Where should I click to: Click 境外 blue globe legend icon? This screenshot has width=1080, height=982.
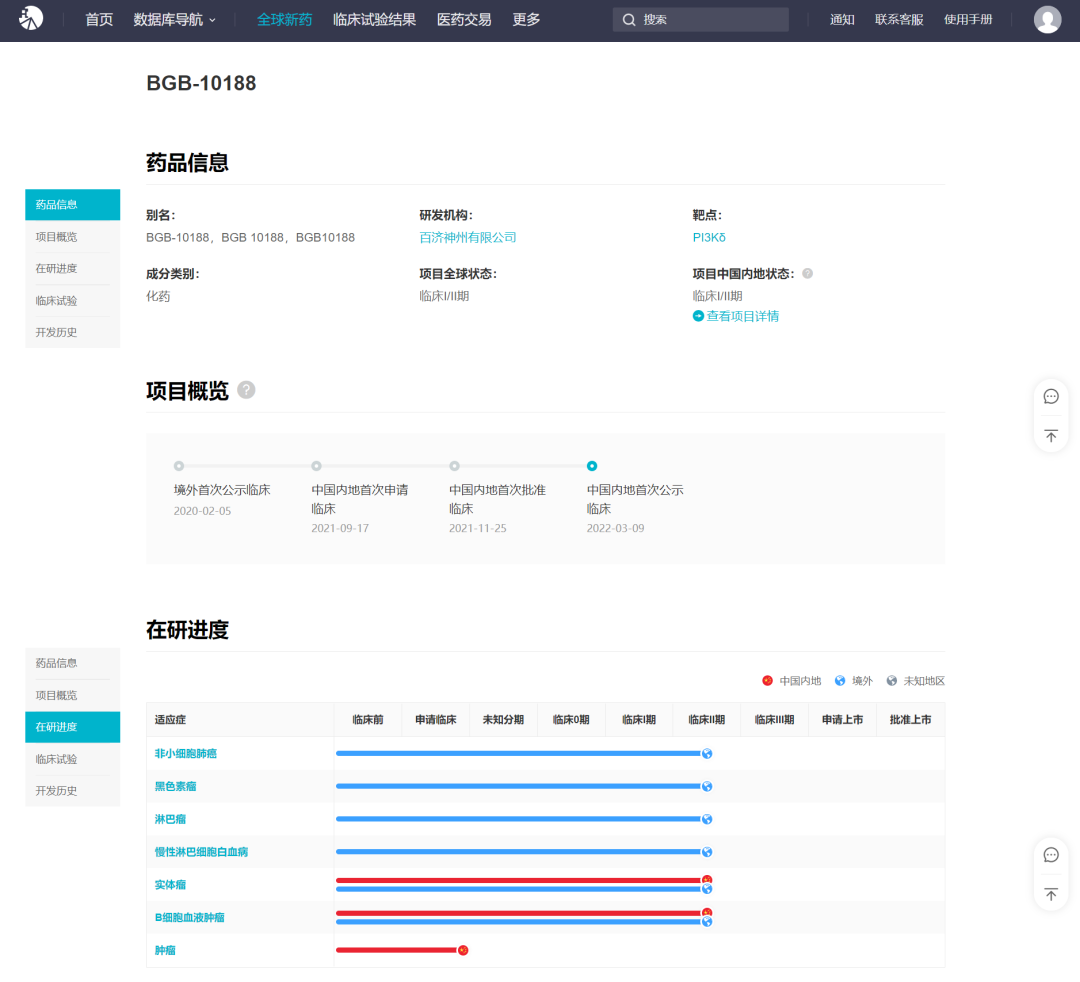coord(840,680)
